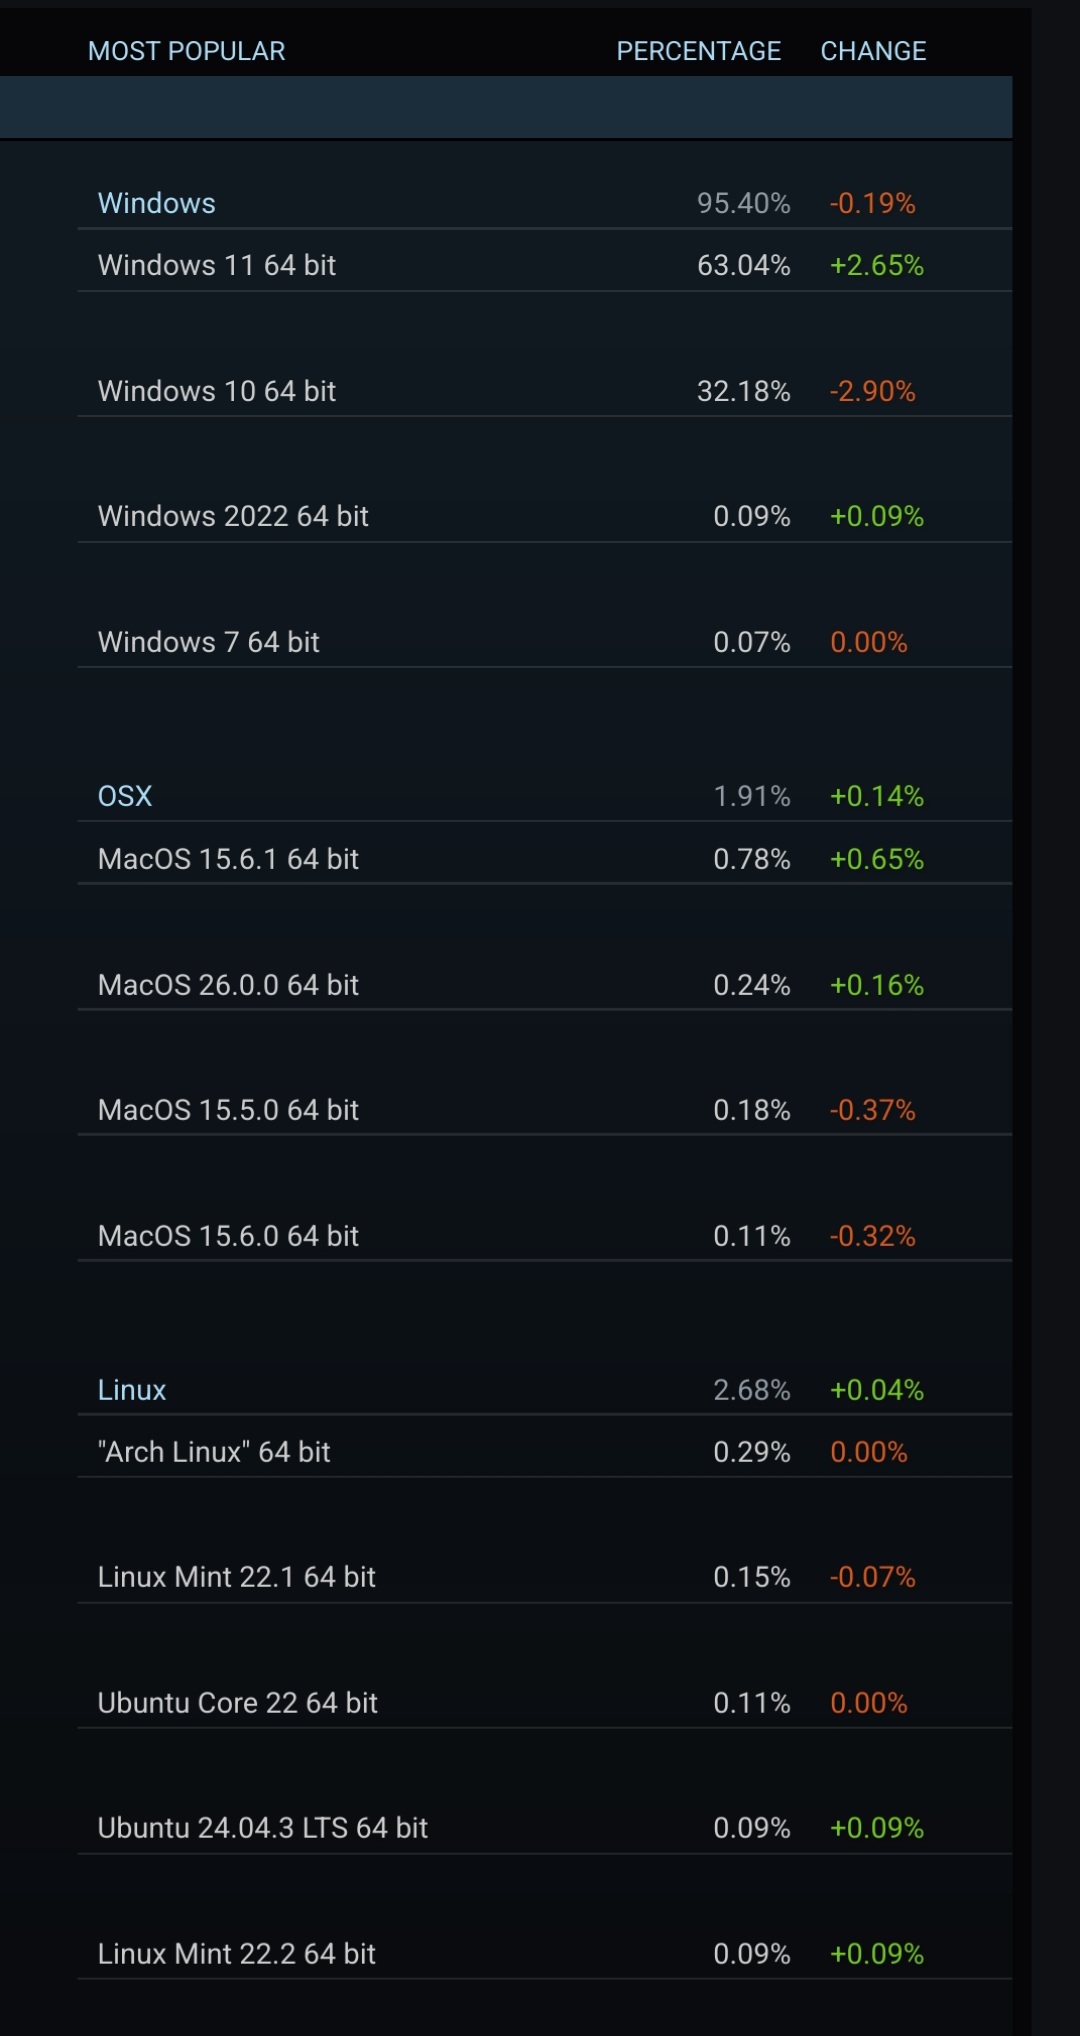Choose the Ubuntu 24.04.3 LTS 64 bit row
Screen dimensions: 1080x2036
(x=263, y=1828)
